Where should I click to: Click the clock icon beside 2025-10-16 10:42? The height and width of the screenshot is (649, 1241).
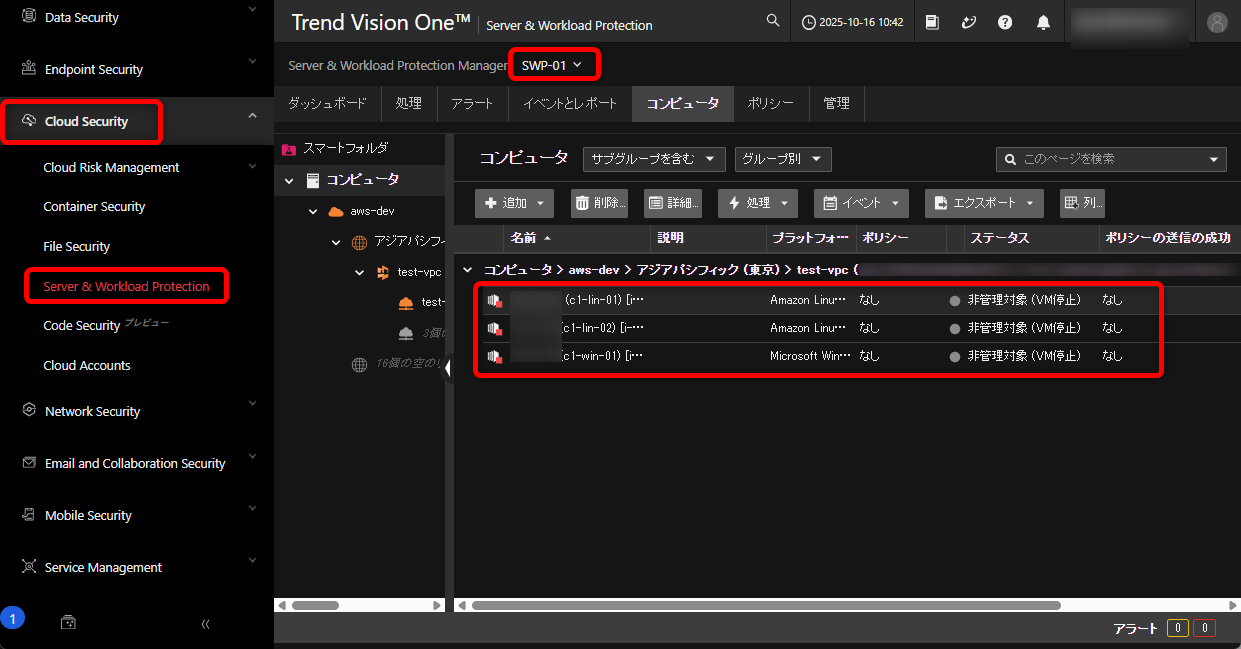coord(809,22)
